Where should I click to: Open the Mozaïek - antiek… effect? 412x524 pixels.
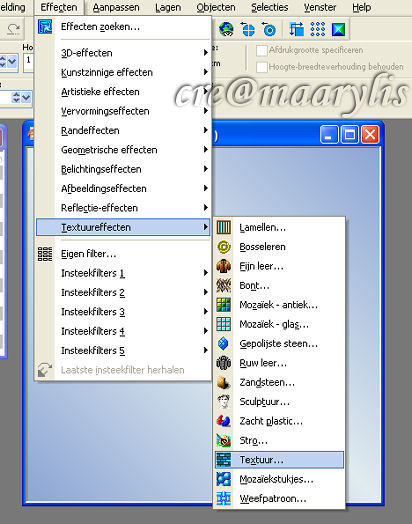279,305
